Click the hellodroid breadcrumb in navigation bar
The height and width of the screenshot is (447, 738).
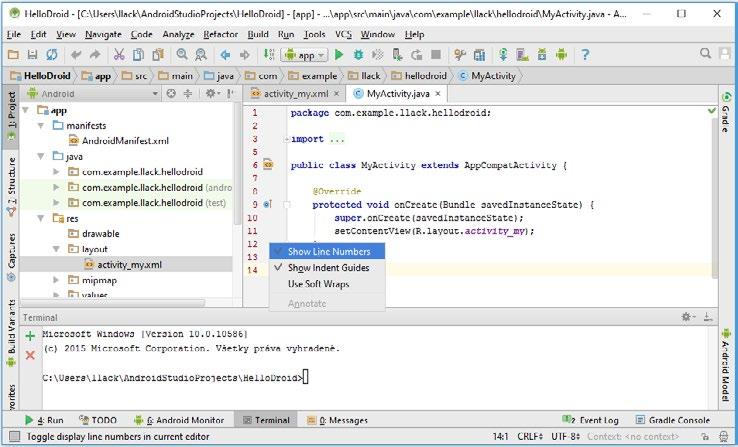tap(420, 76)
